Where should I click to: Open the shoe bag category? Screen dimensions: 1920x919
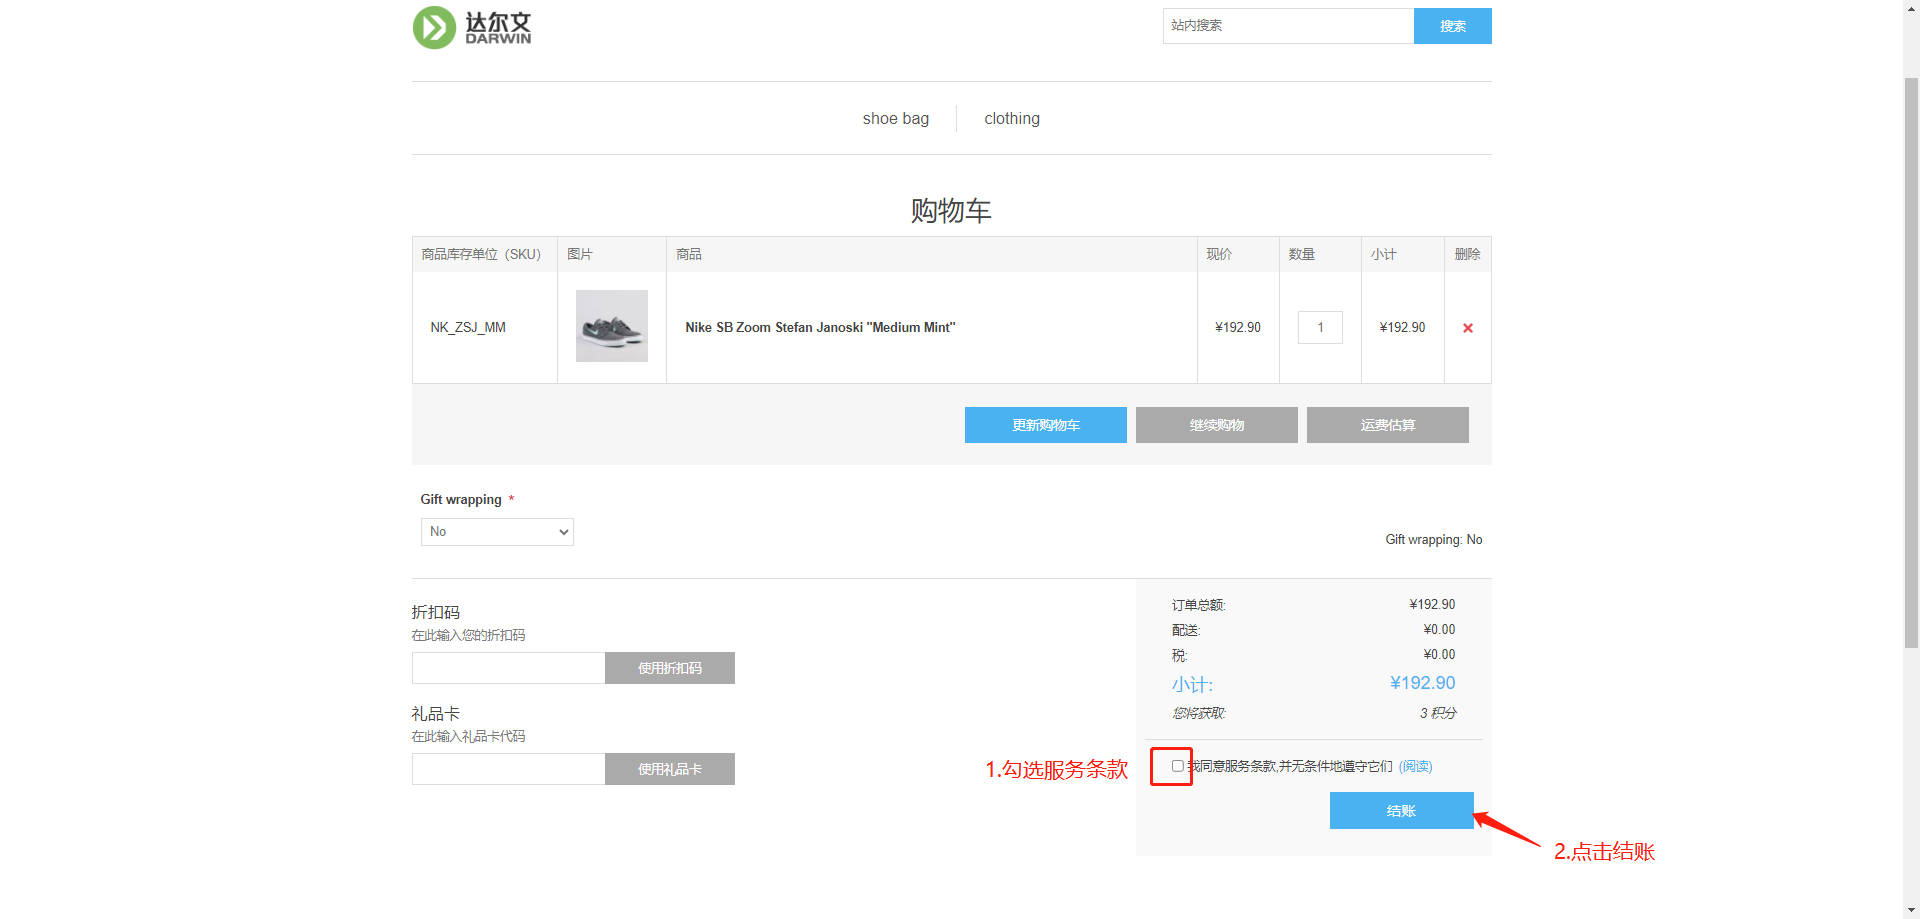[x=895, y=119]
